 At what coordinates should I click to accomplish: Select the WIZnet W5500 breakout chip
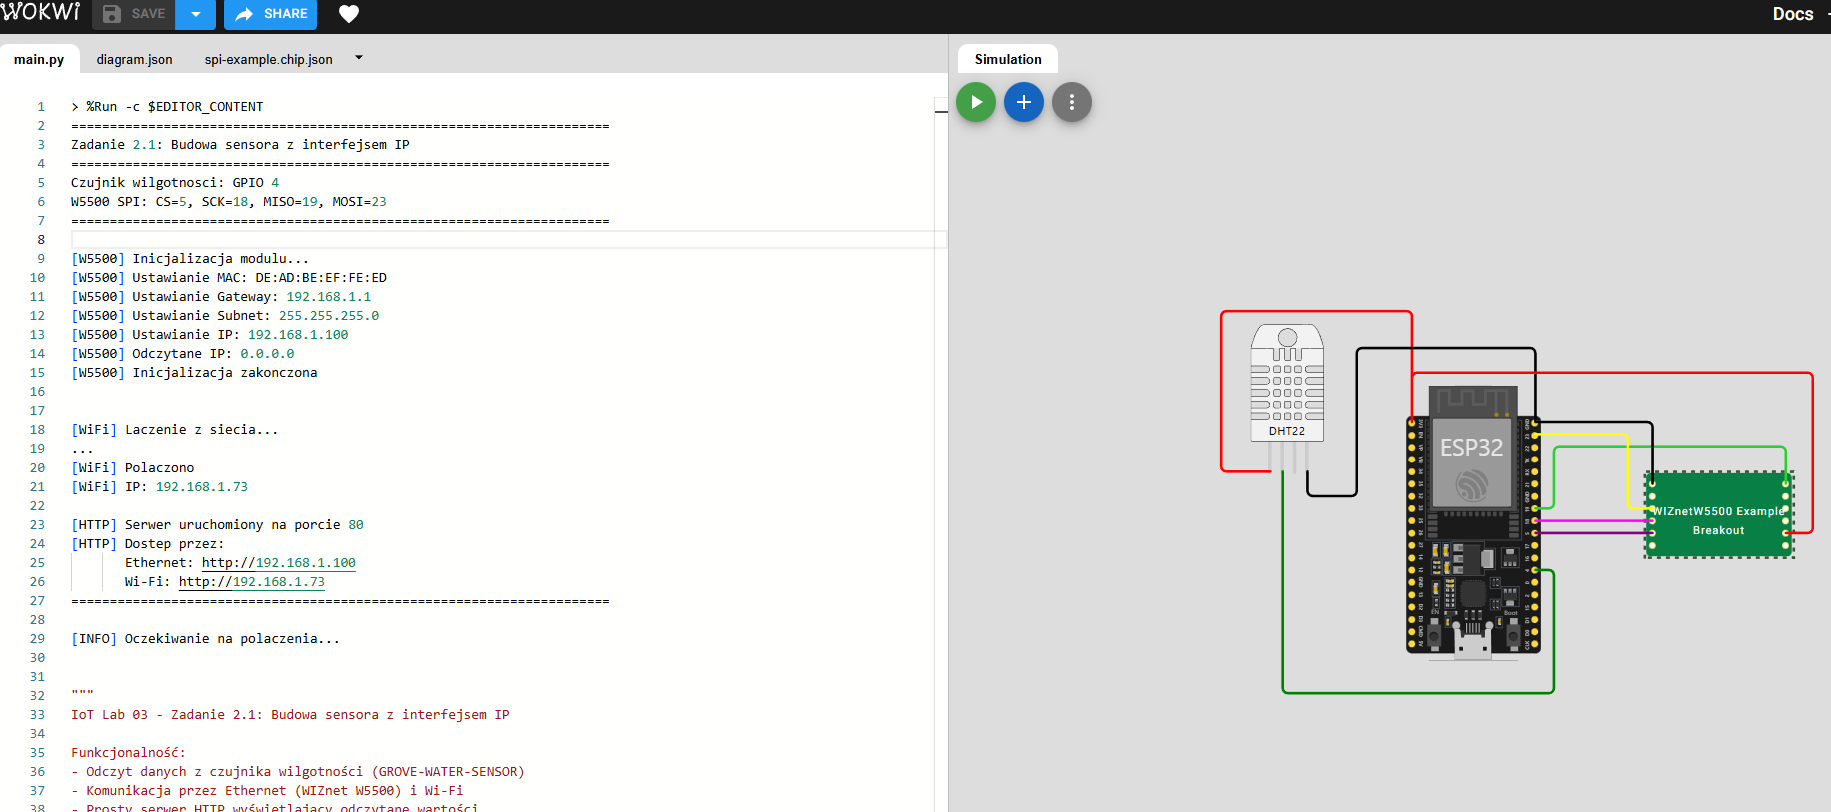point(1718,520)
